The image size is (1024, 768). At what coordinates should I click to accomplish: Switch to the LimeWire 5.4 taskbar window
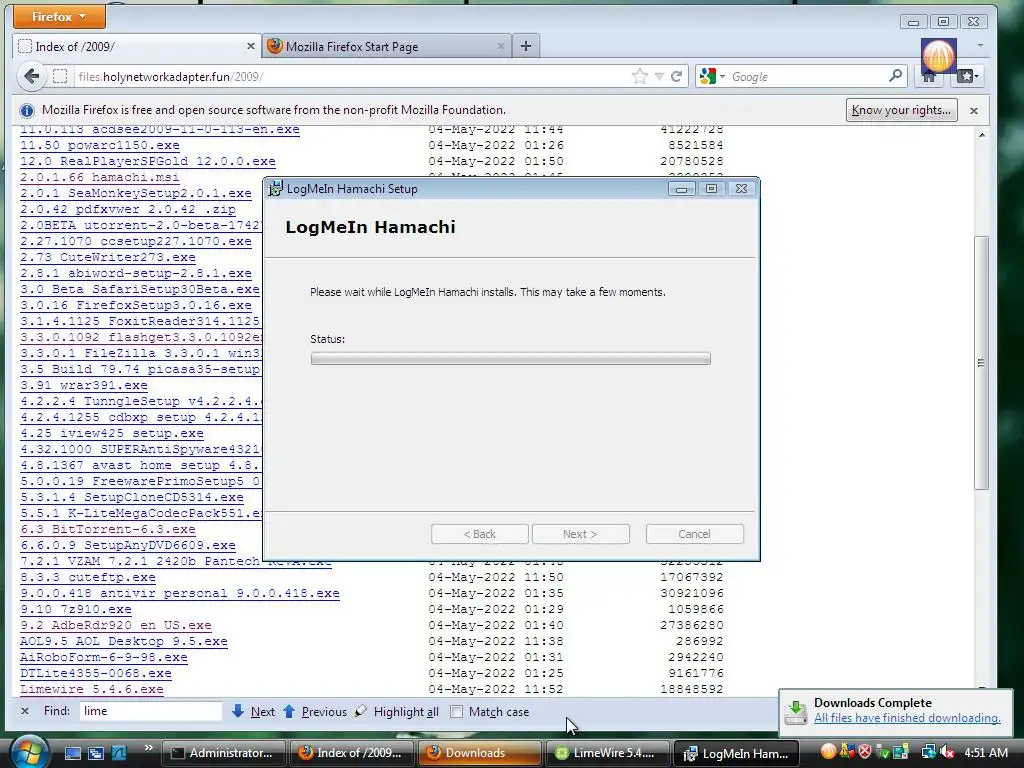[607, 753]
